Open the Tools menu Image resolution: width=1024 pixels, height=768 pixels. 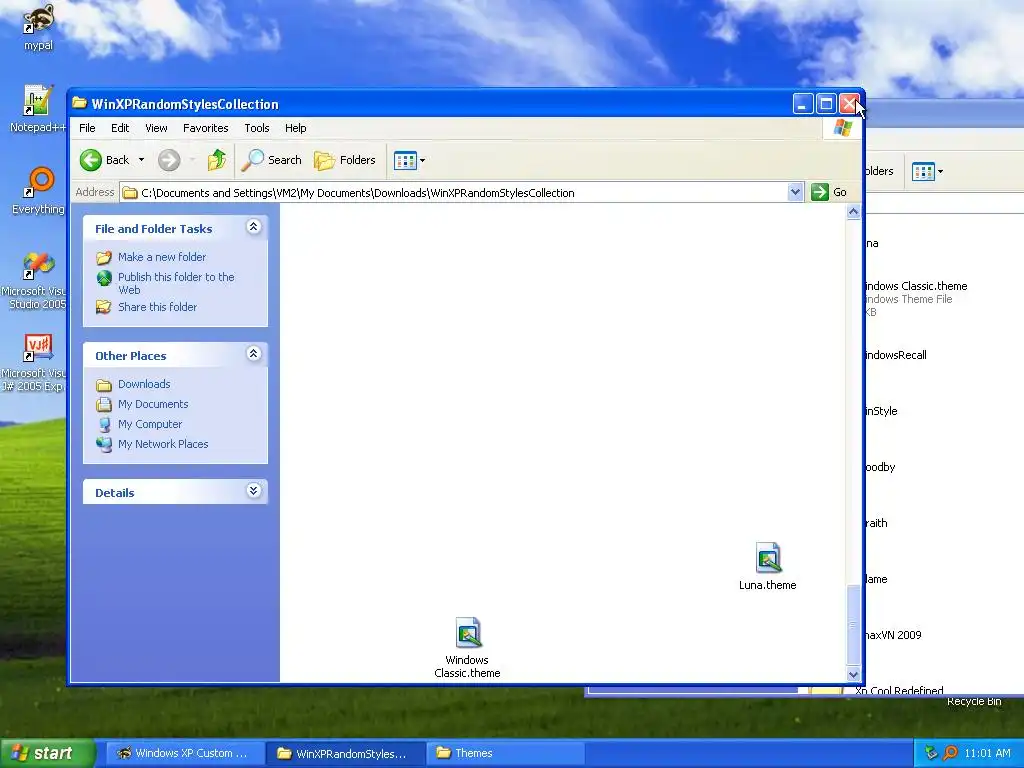(257, 128)
